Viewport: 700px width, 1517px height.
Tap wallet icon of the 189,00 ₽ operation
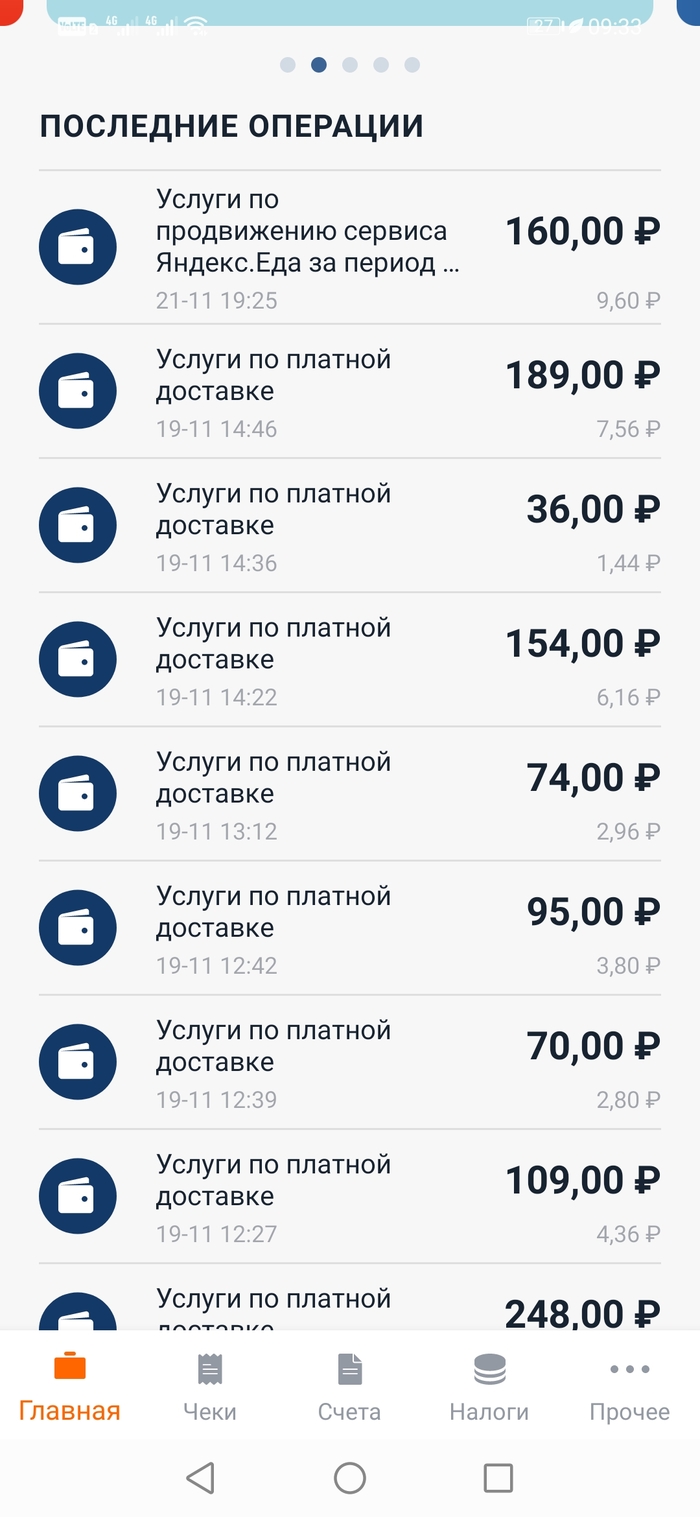click(78, 391)
